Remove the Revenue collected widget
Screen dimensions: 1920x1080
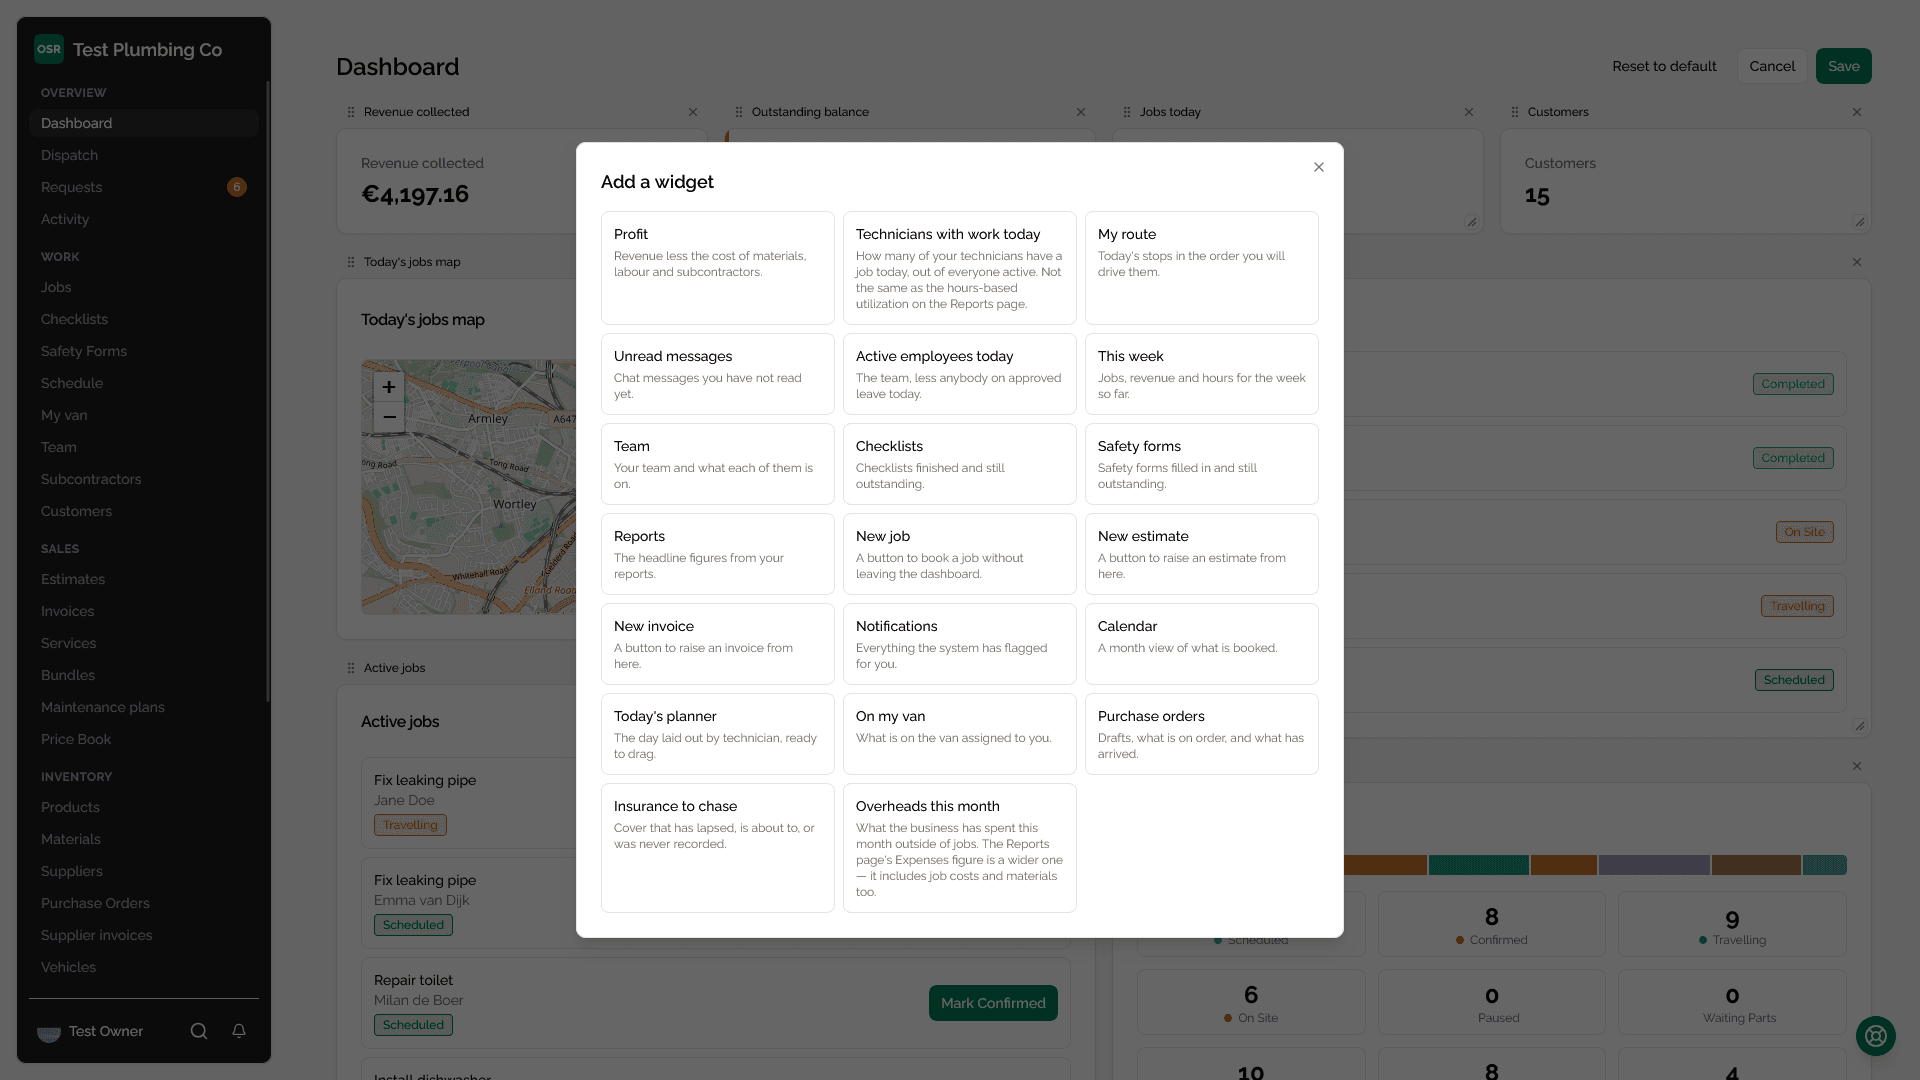click(x=693, y=112)
